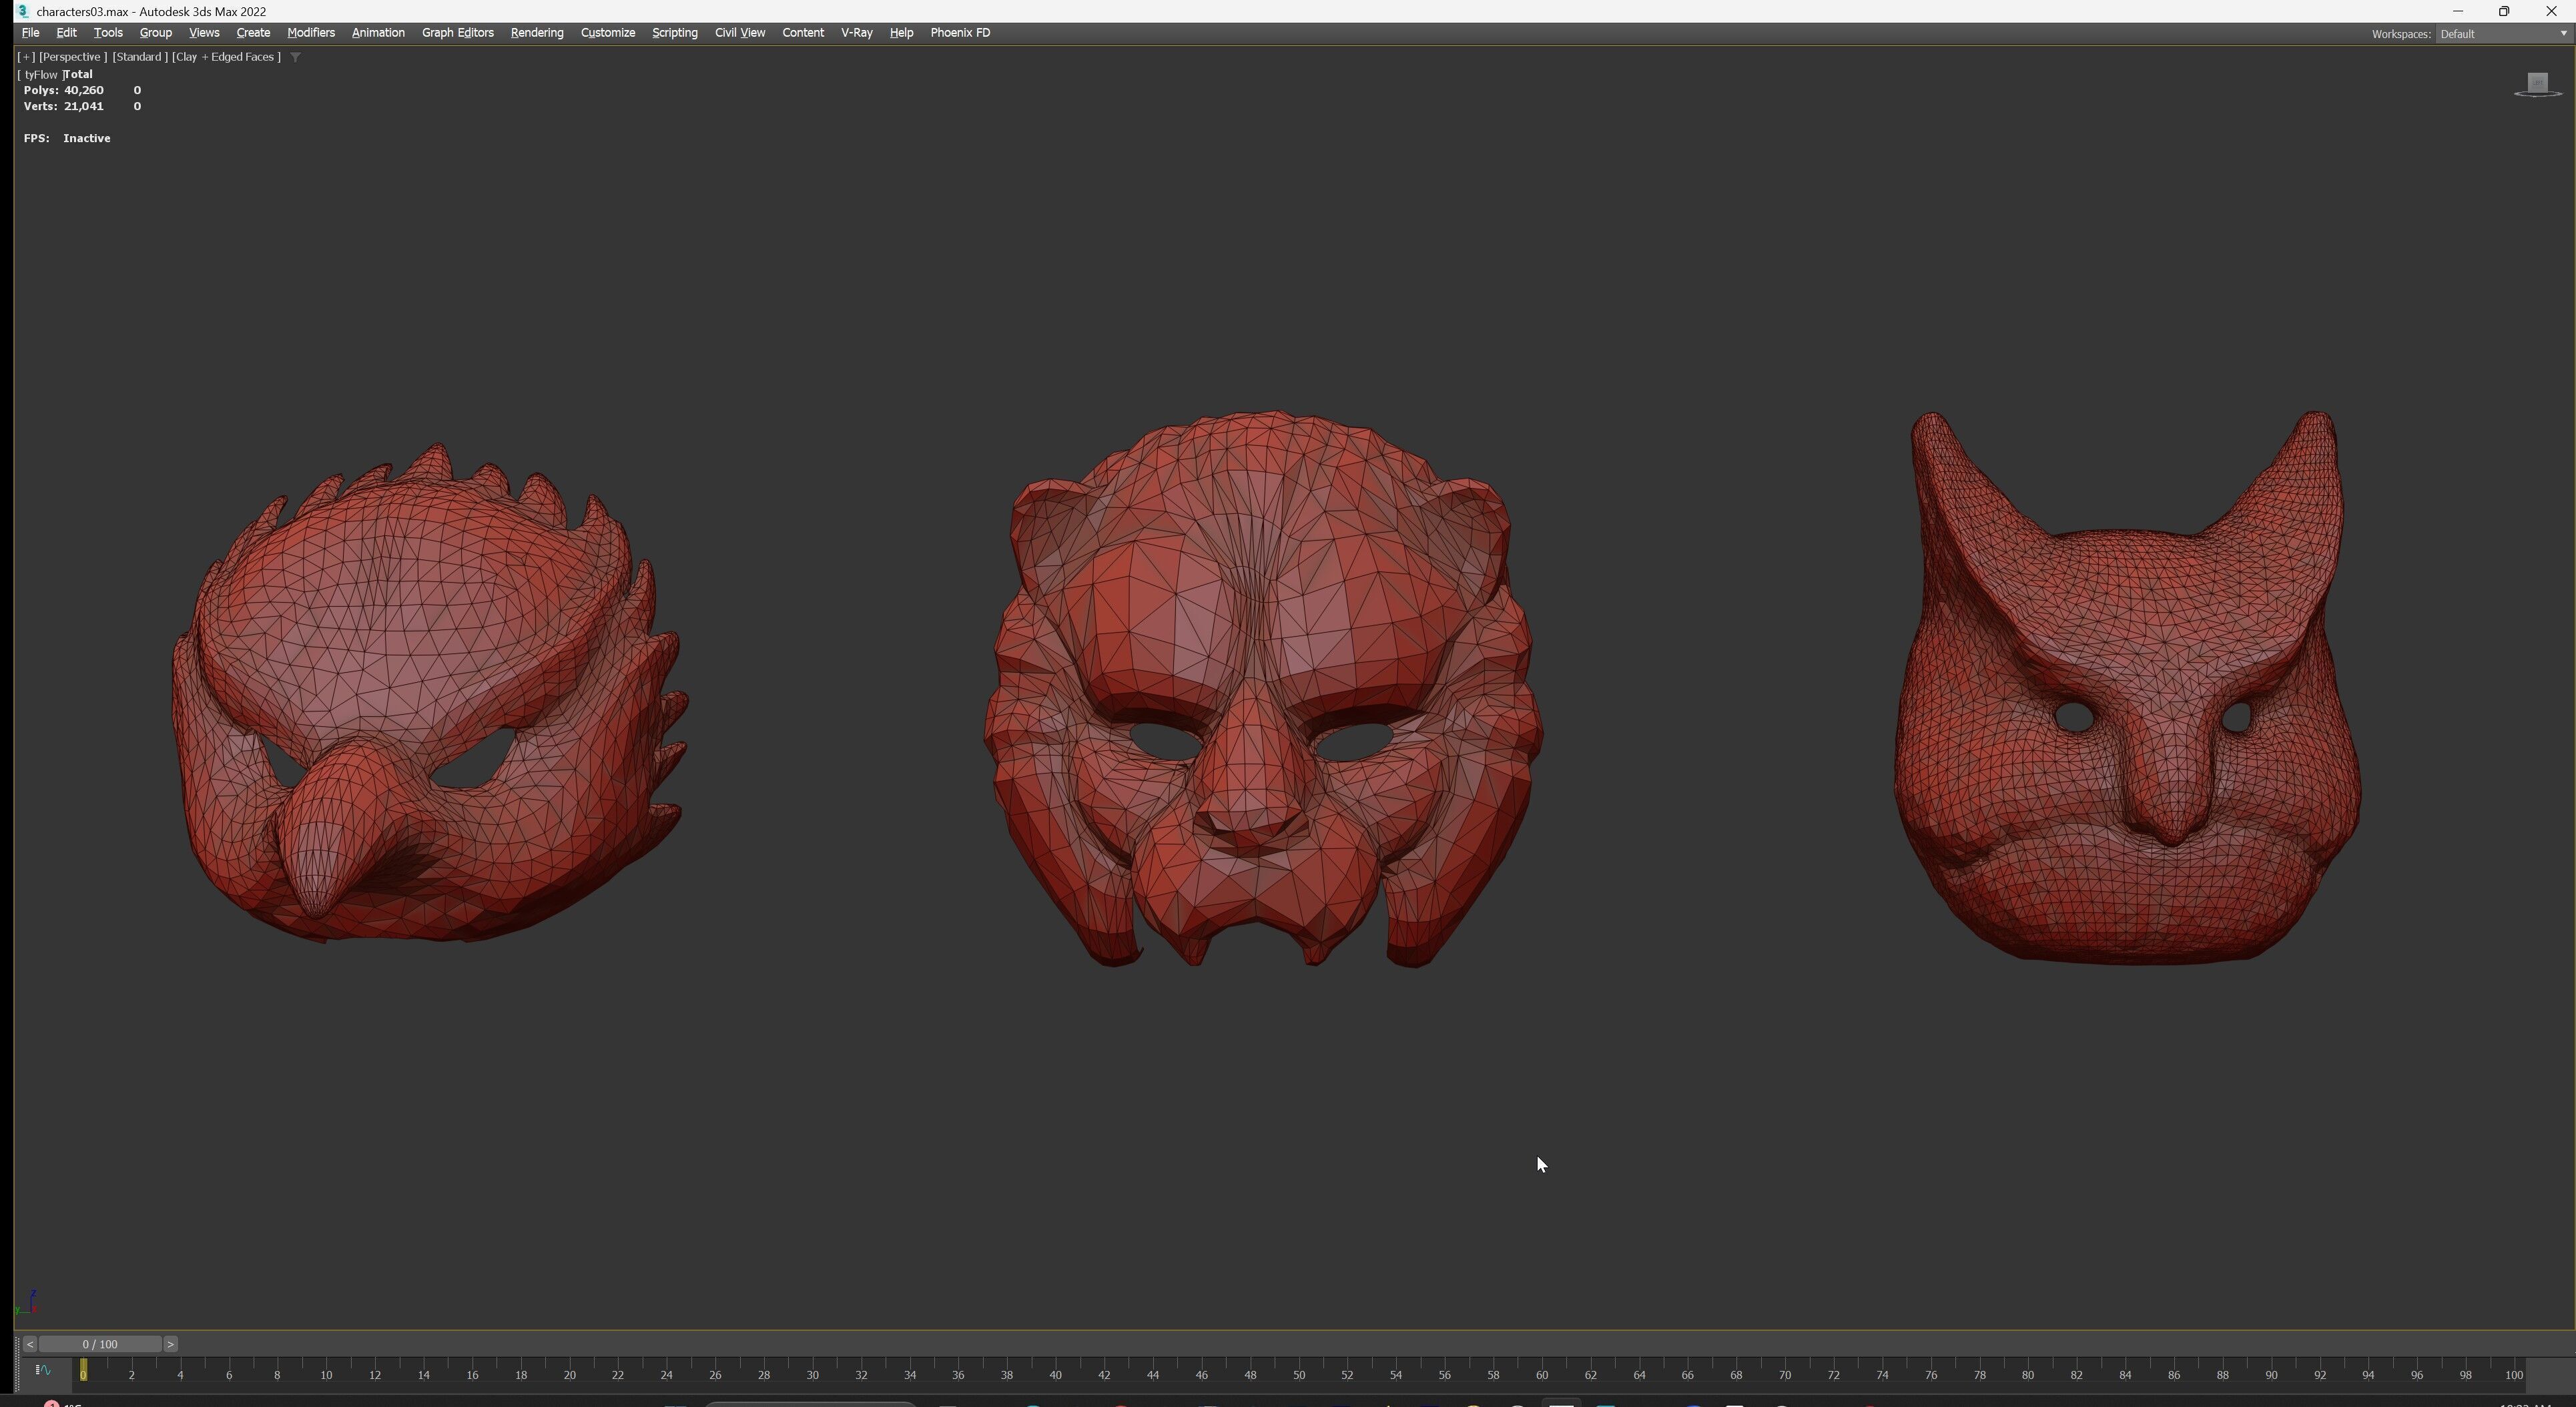Click the 0 / 100 time slider handle

(x=100, y=1344)
